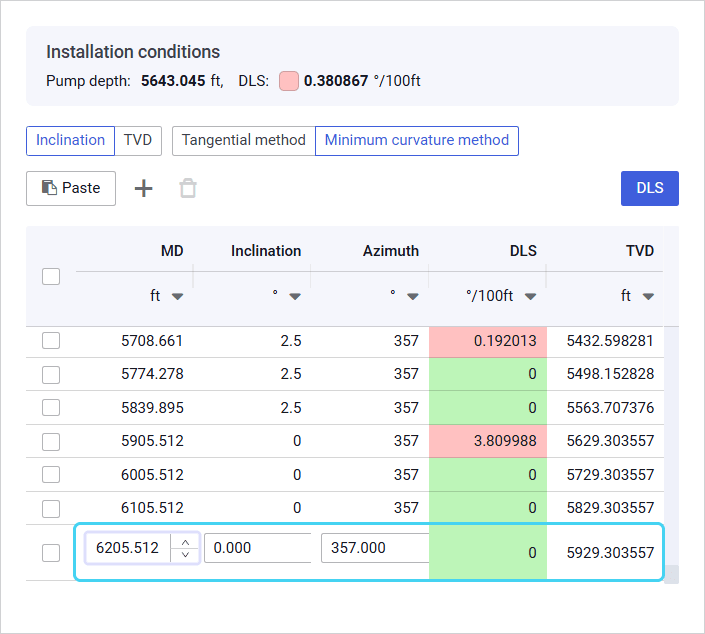Click the Paste button
Image resolution: width=705 pixels, height=634 pixels.
pos(71,188)
